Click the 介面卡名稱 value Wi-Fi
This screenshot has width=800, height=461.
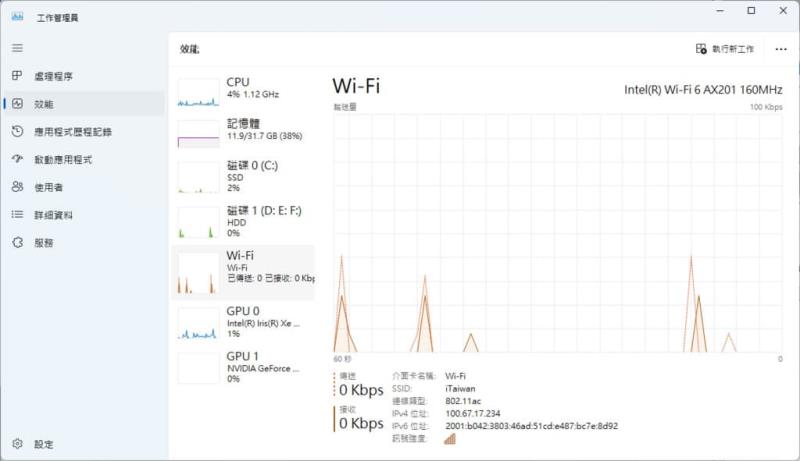(455, 376)
